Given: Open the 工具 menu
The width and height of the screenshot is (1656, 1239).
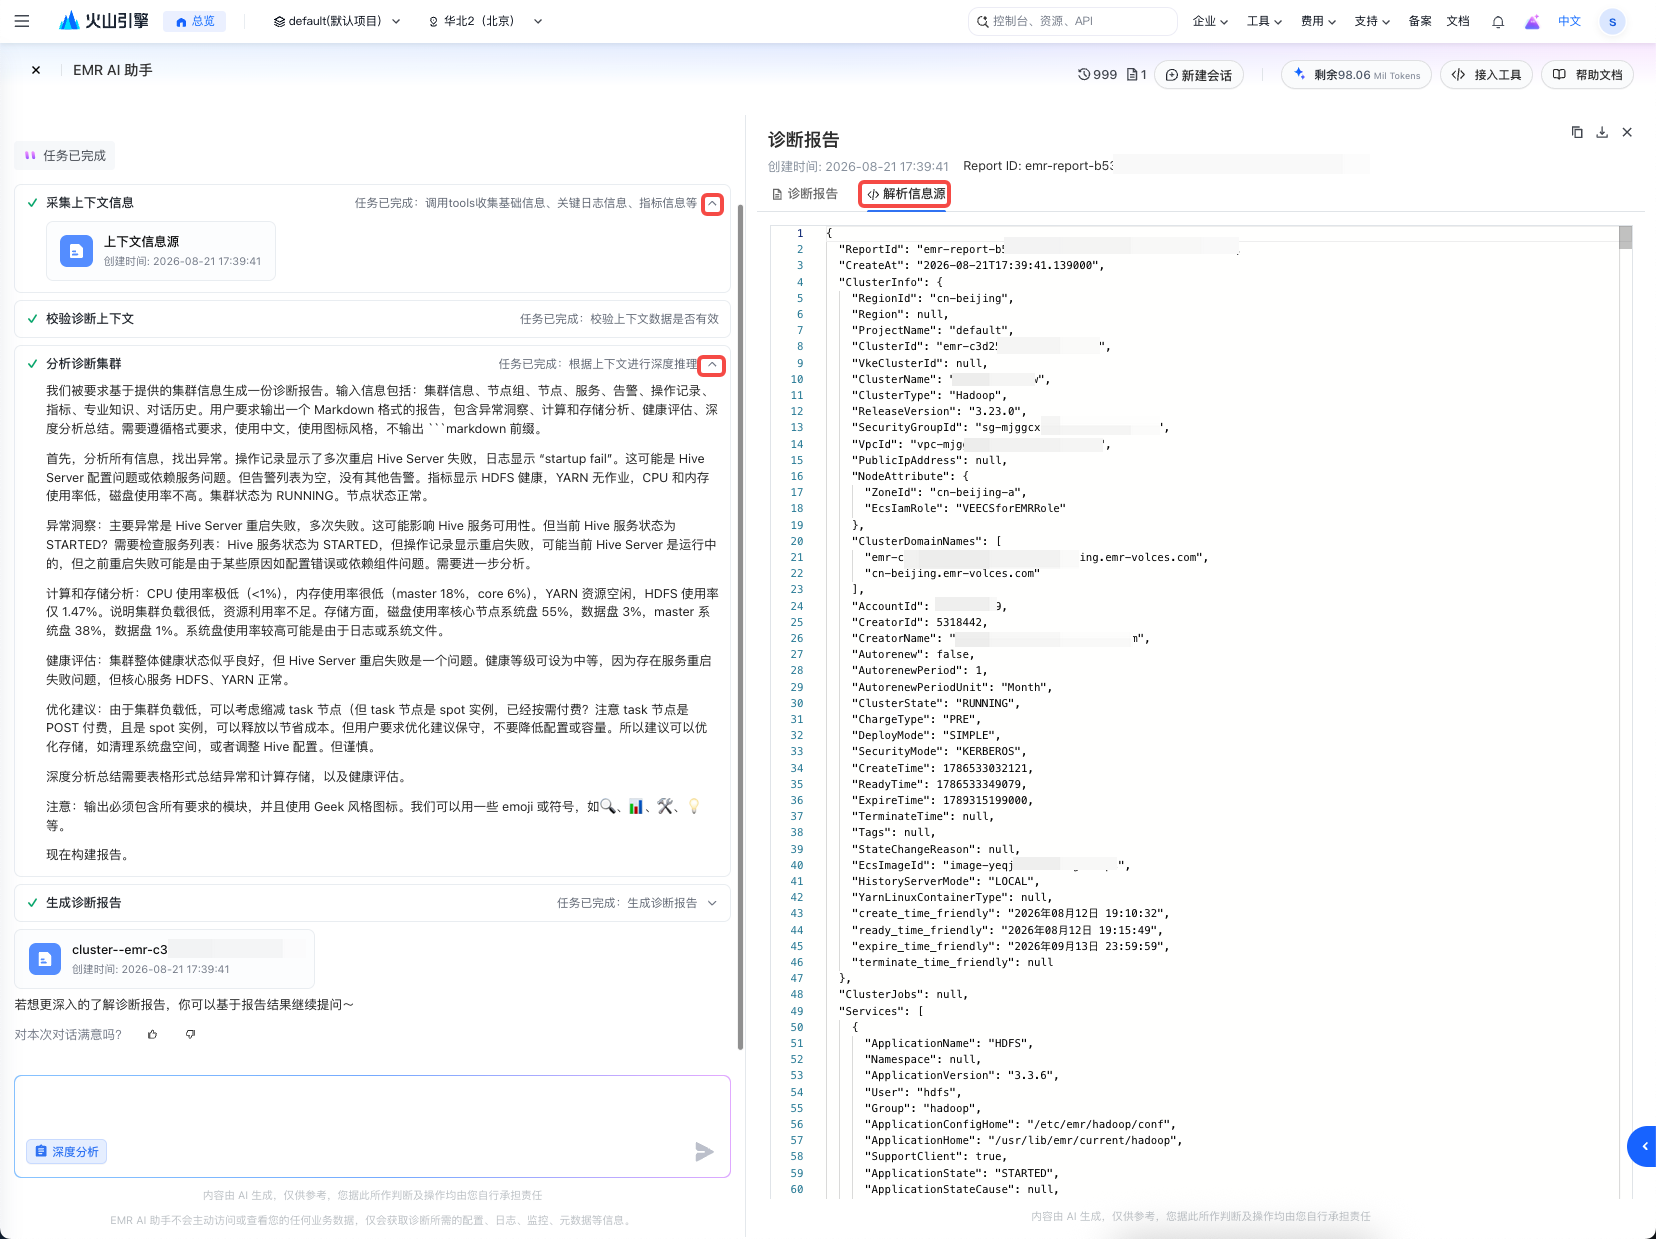Looking at the screenshot, I should pyautogui.click(x=1264, y=21).
